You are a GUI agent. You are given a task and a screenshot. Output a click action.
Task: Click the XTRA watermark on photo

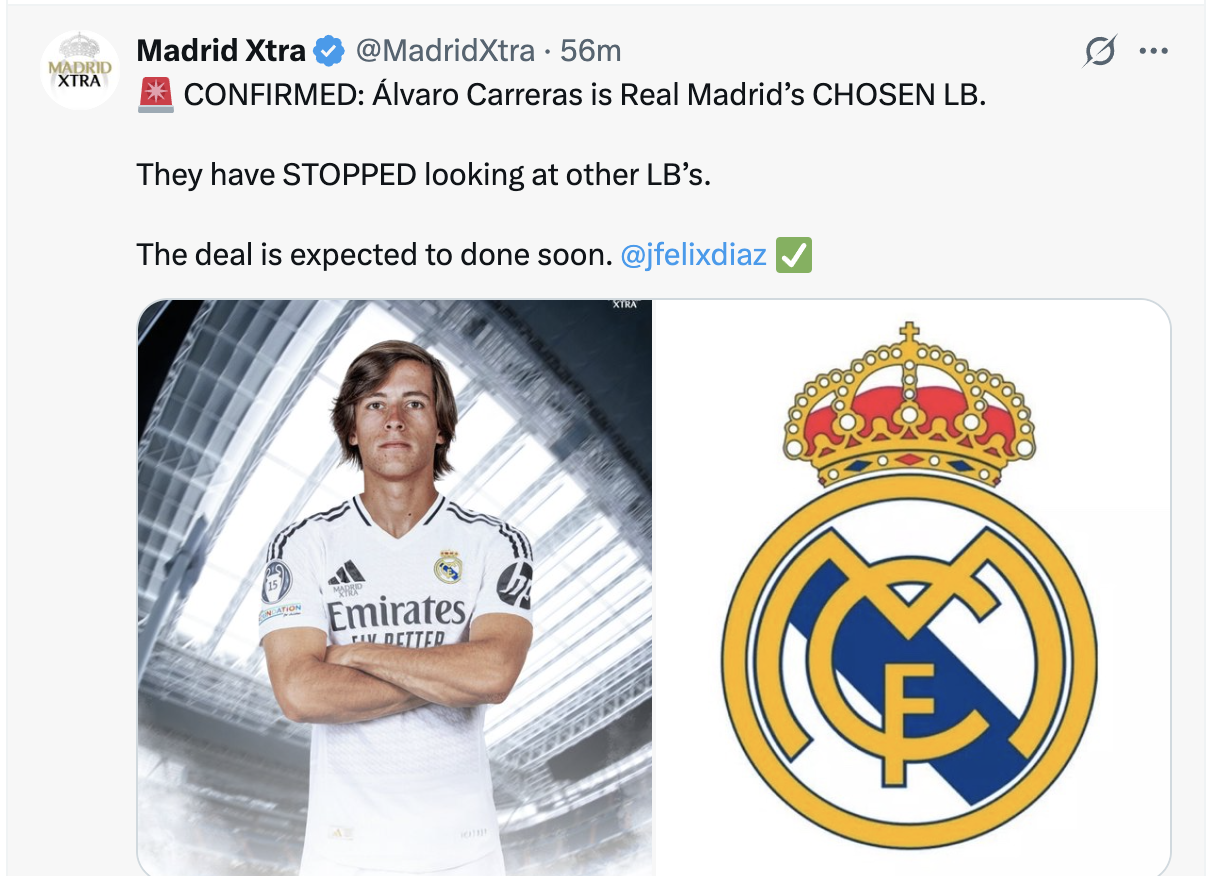point(624,304)
